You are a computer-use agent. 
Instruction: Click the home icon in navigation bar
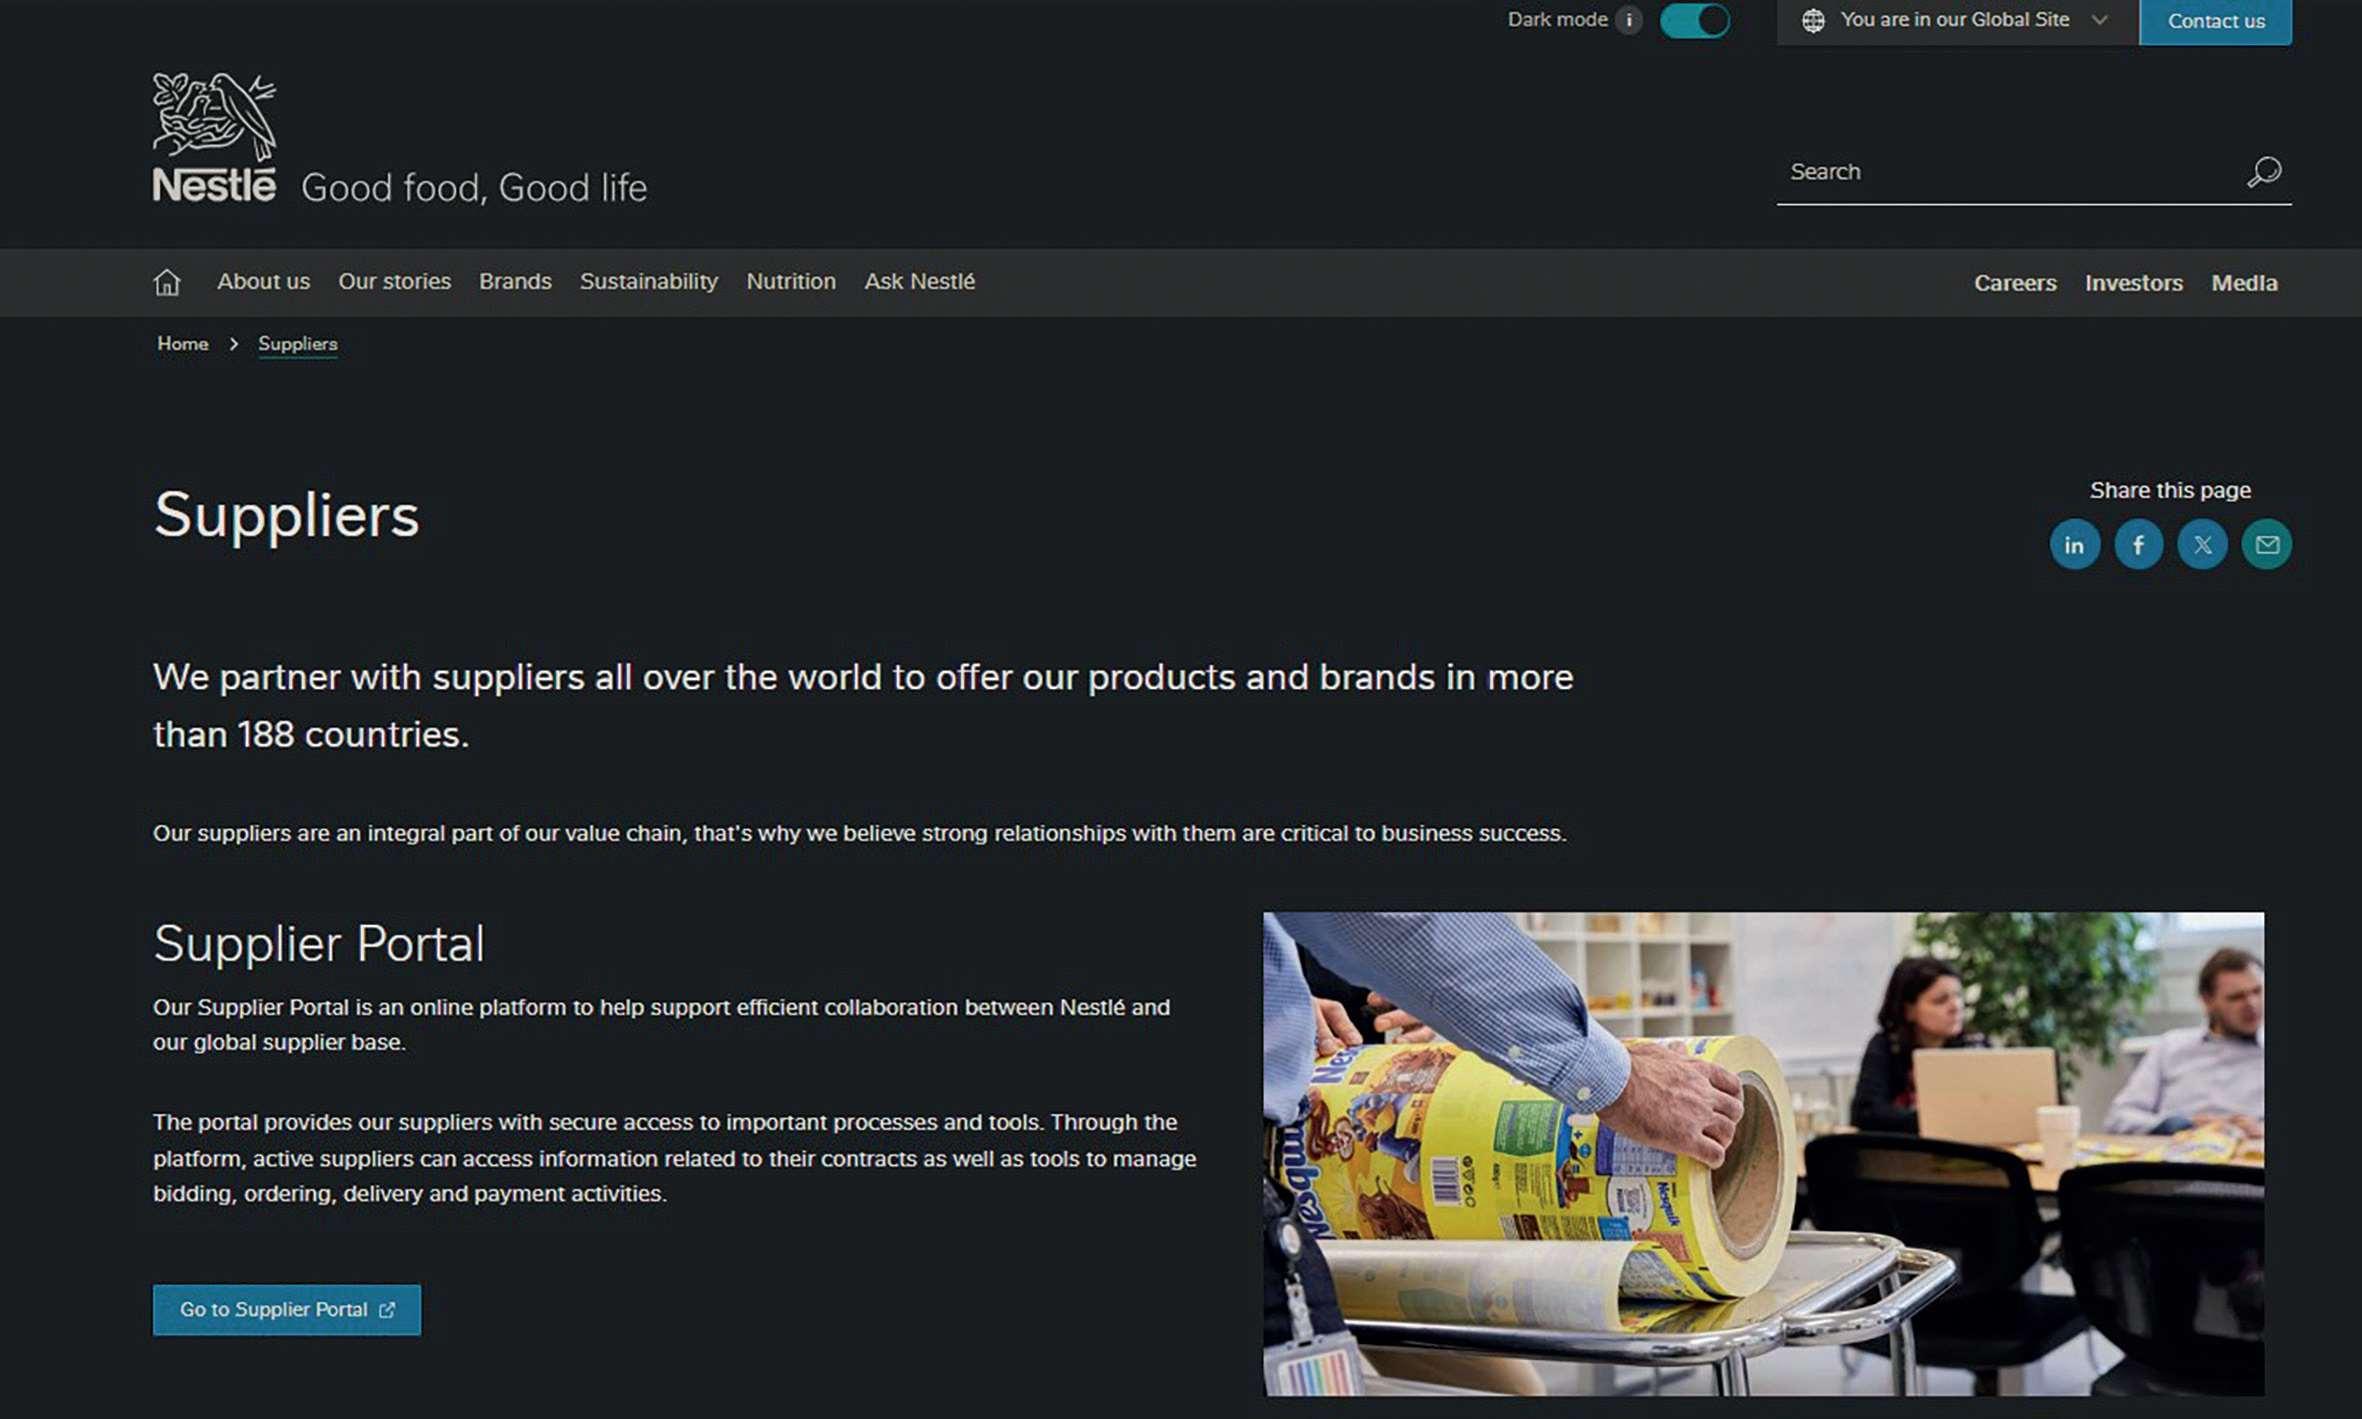click(x=167, y=283)
